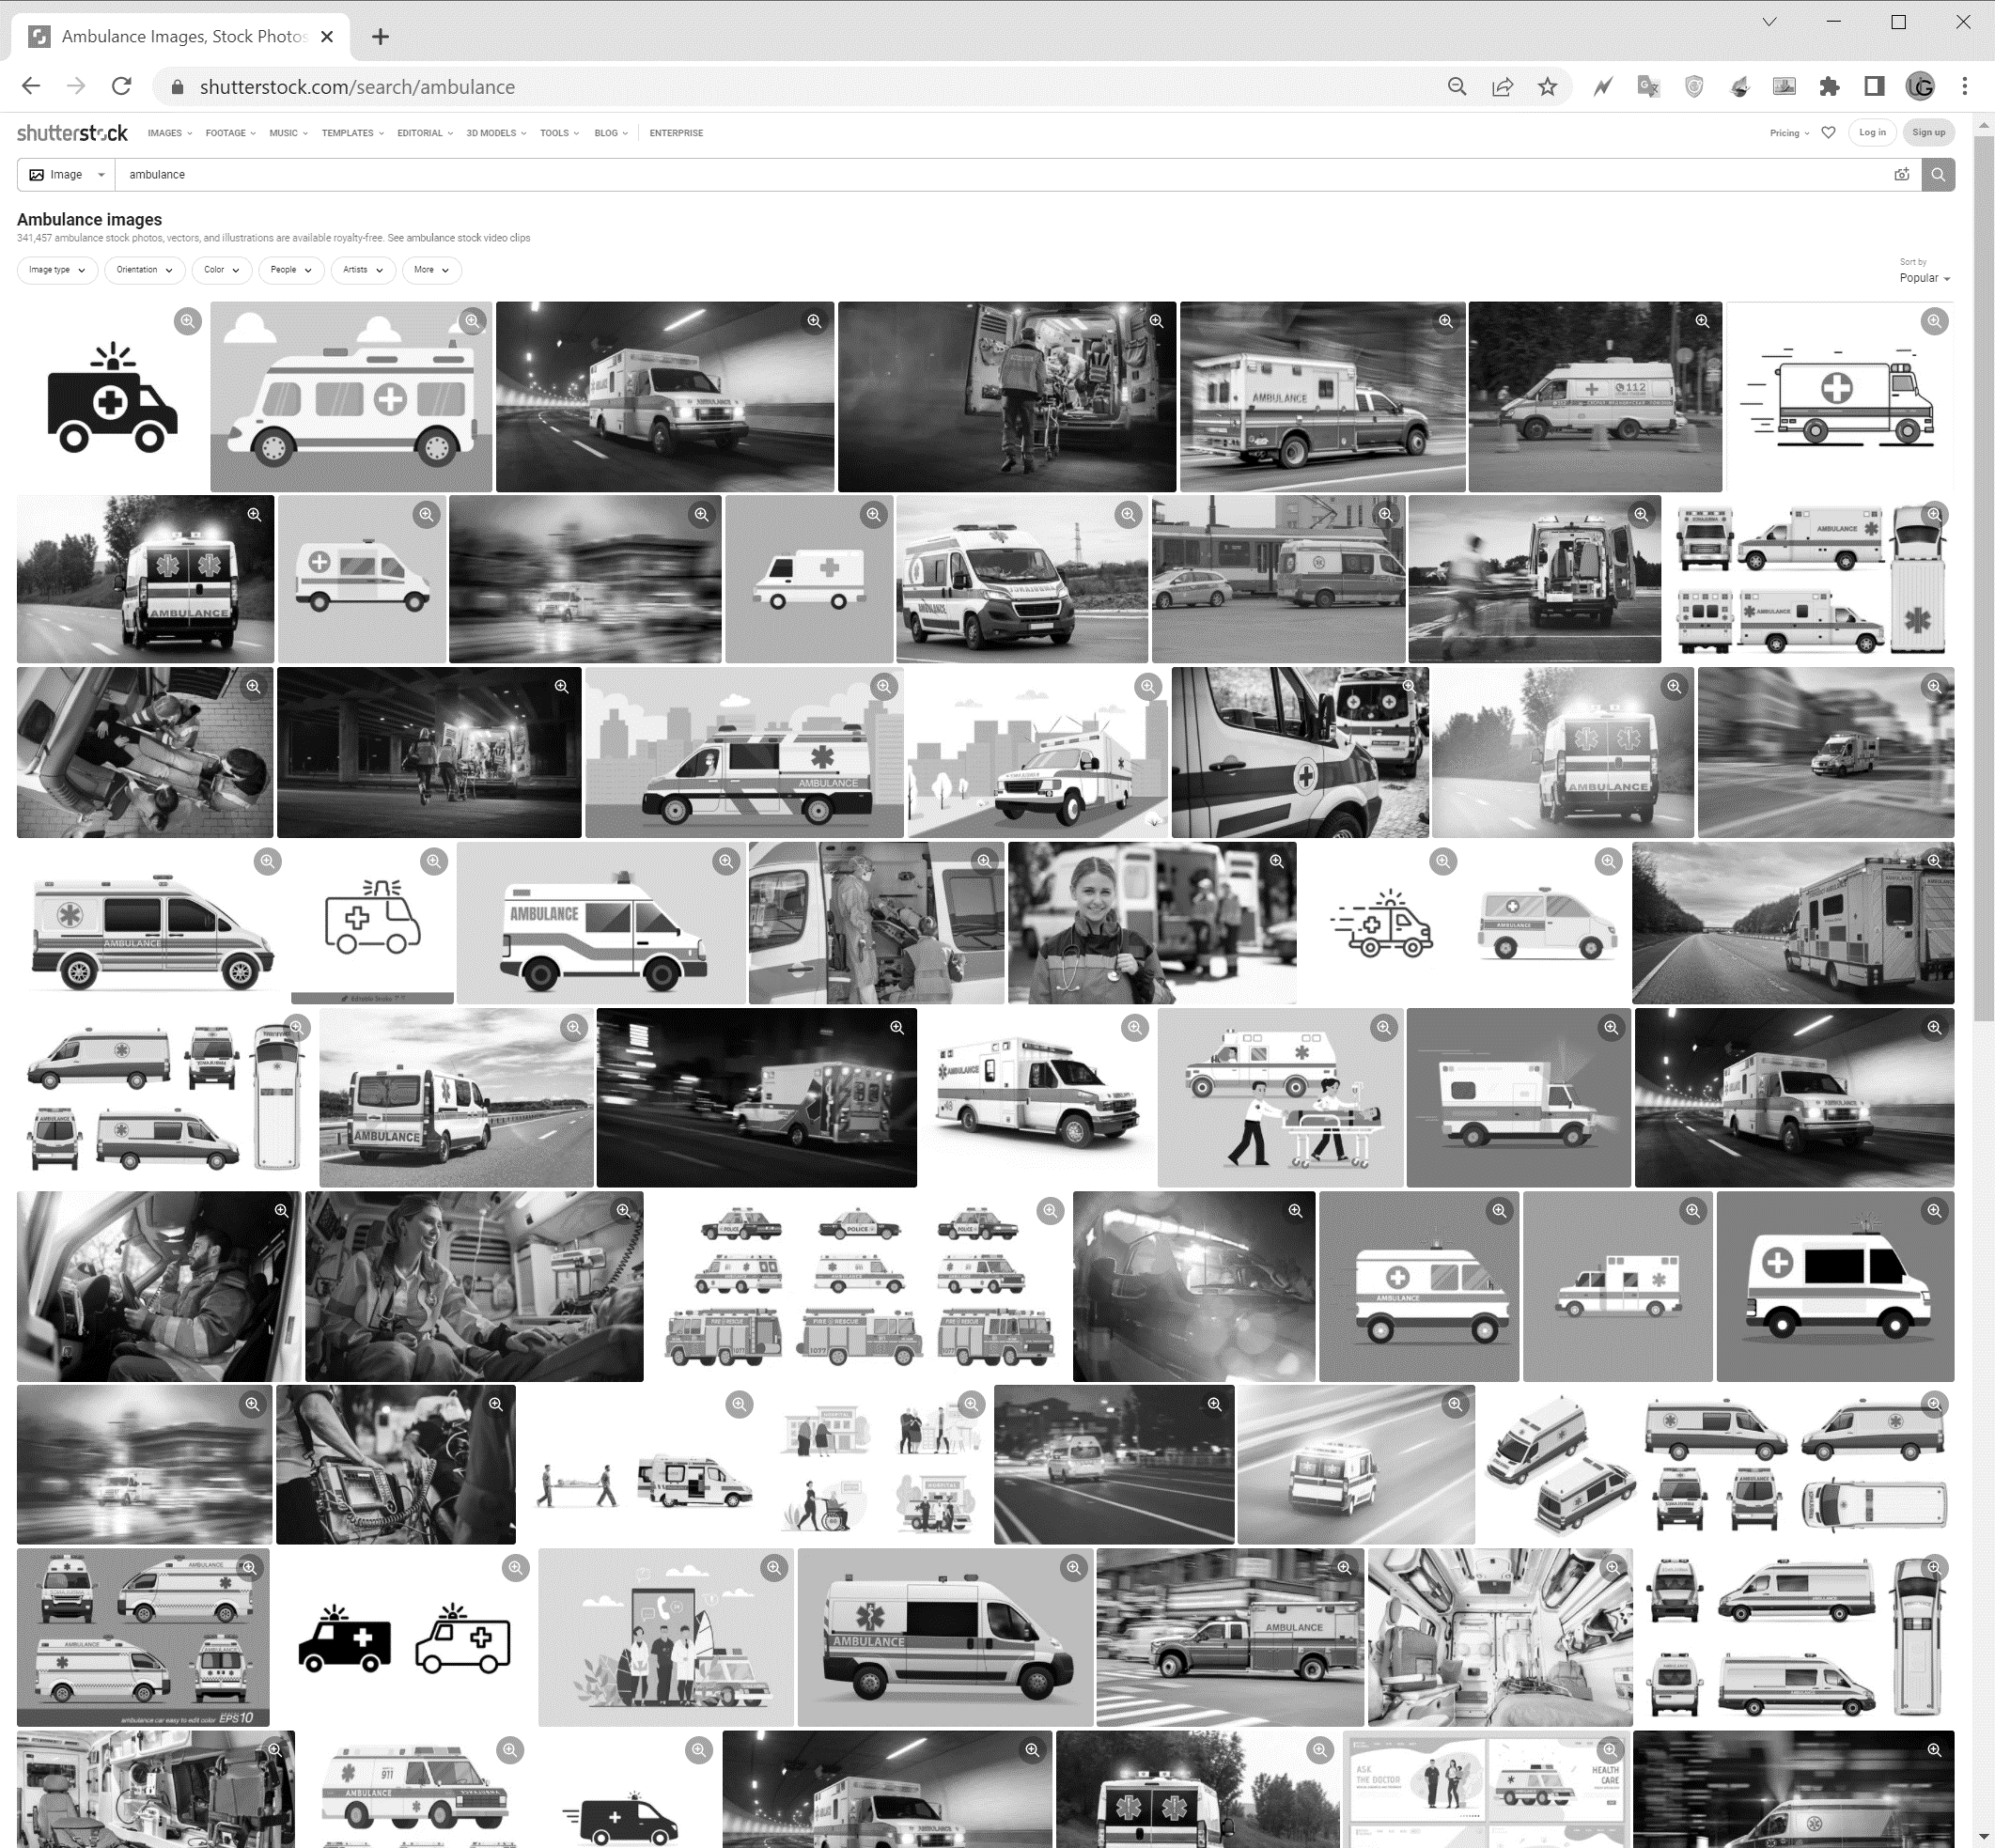
Task: Open the ambulance stock video clips link
Action: click(x=468, y=238)
